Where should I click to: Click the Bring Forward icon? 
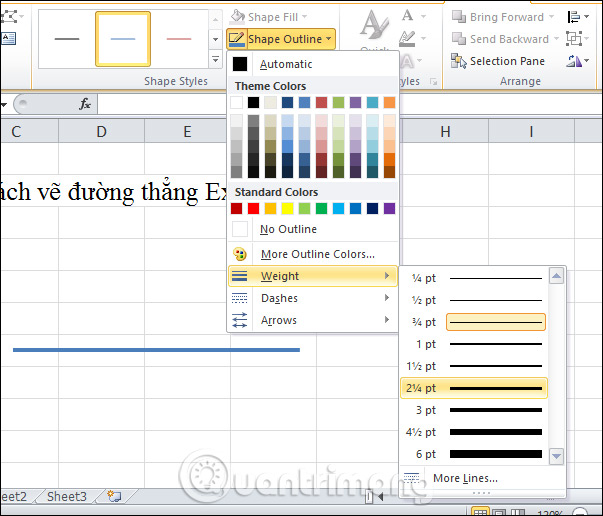point(458,17)
